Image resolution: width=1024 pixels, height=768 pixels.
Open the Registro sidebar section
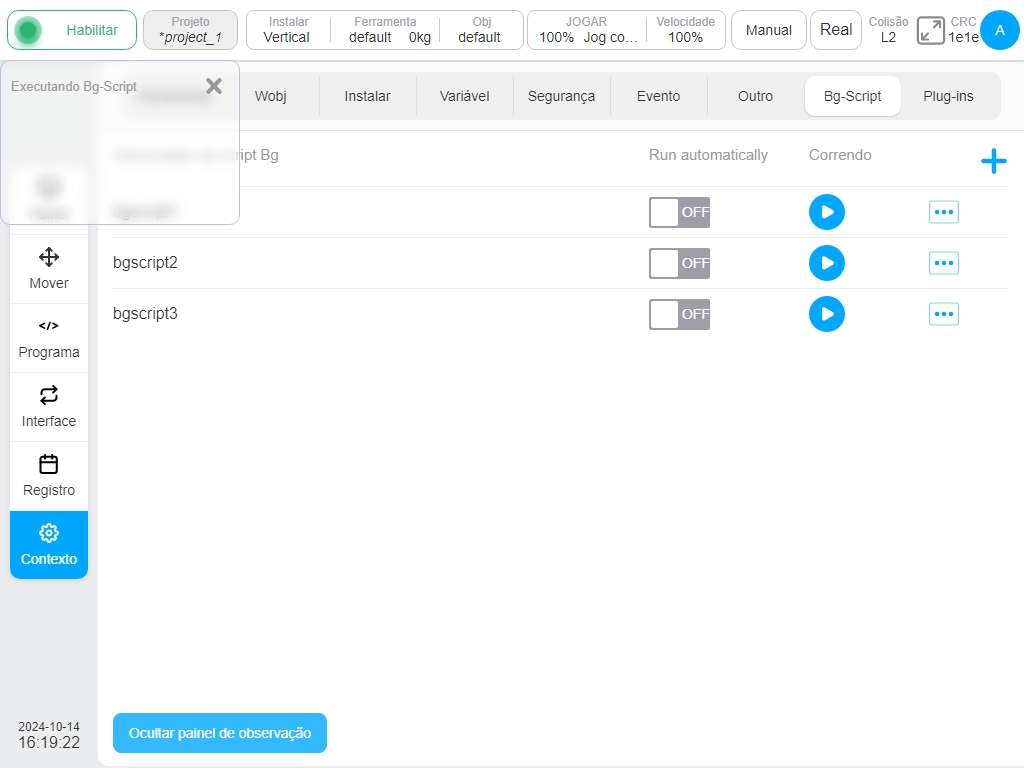point(49,477)
